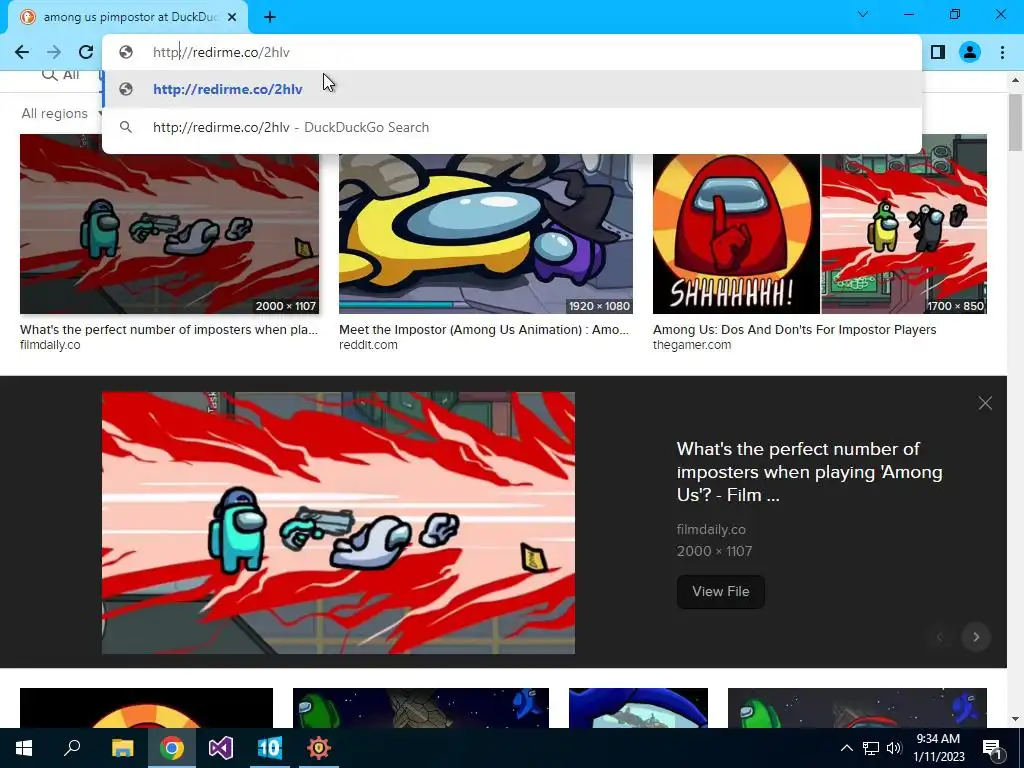Click the forward navigation arrow

[x=54, y=52]
